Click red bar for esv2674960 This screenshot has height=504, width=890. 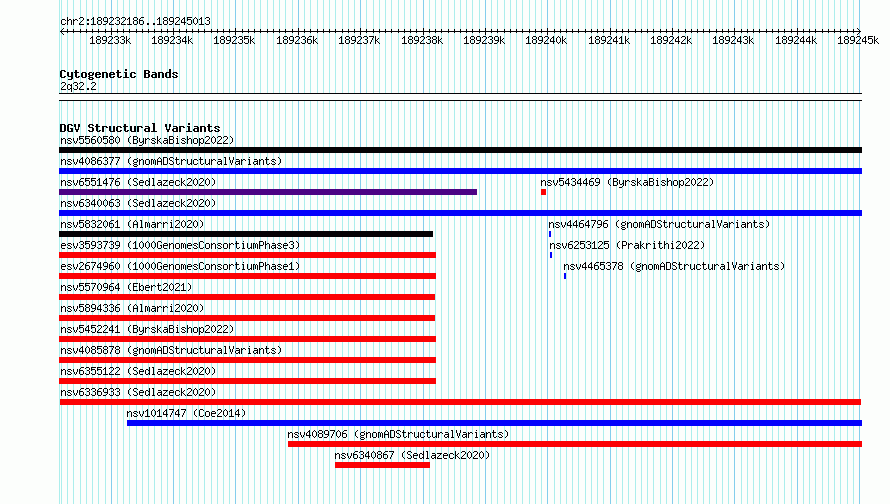(247, 276)
